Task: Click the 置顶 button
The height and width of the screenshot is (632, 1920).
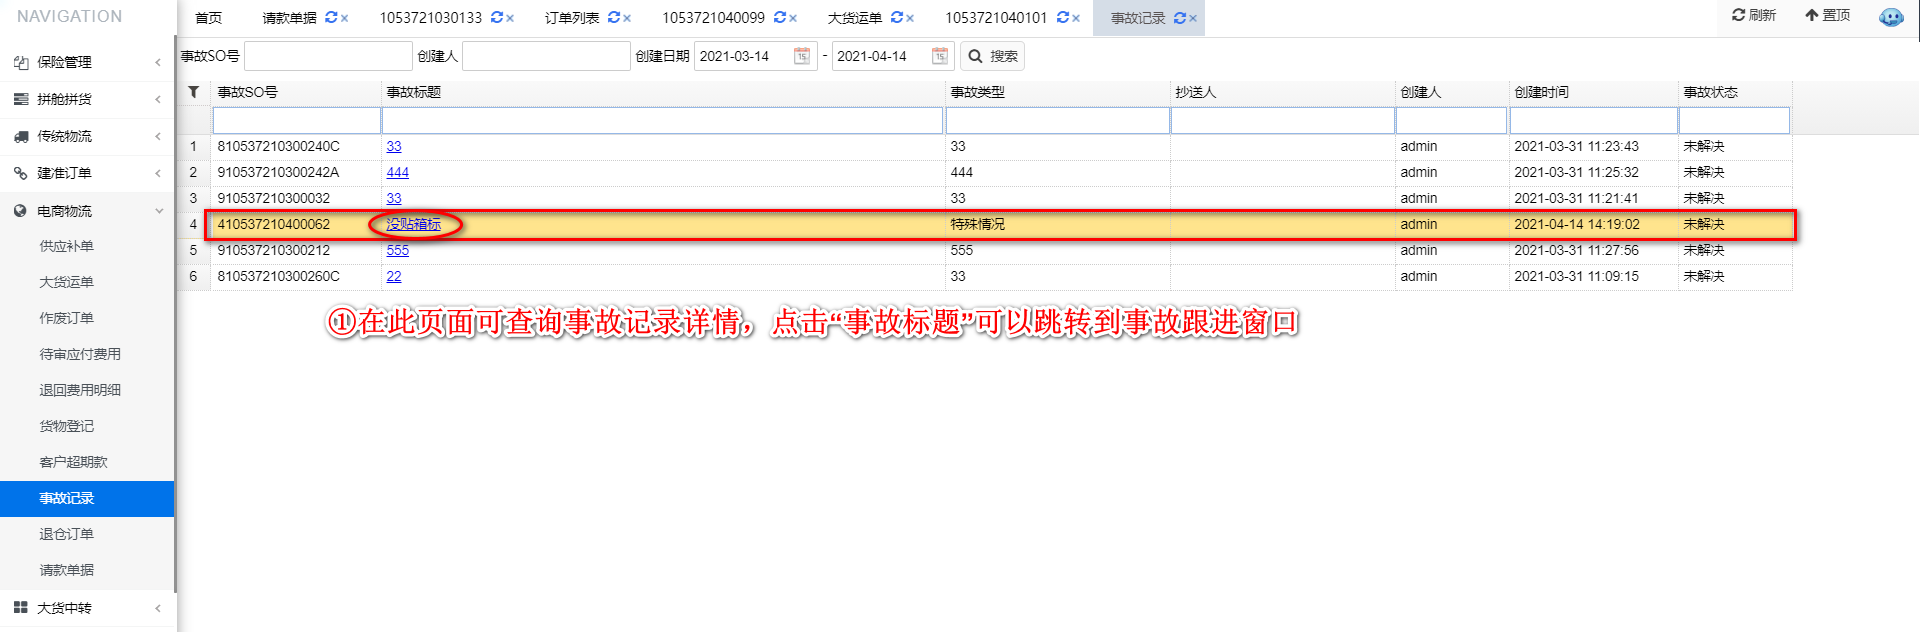Action: pos(1827,15)
